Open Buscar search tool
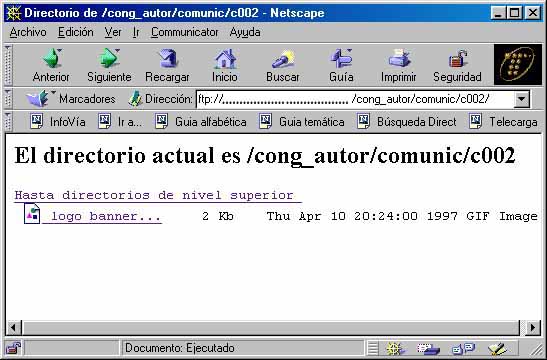Viewport: 547px width, 360px height. pos(283,66)
